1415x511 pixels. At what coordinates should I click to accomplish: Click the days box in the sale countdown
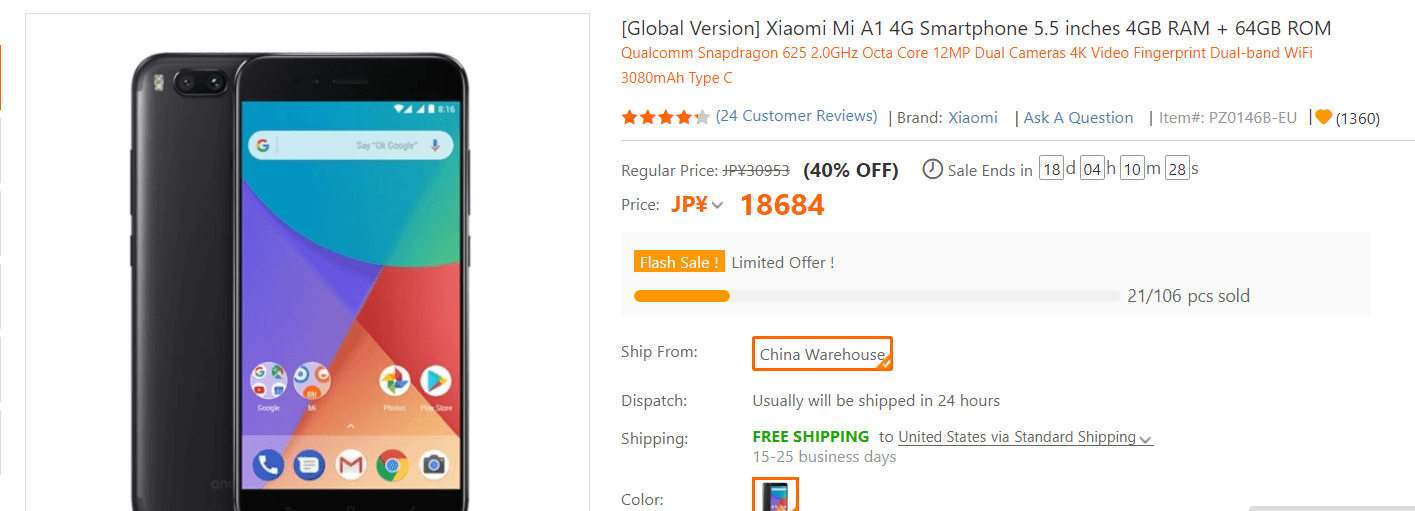pos(1051,169)
